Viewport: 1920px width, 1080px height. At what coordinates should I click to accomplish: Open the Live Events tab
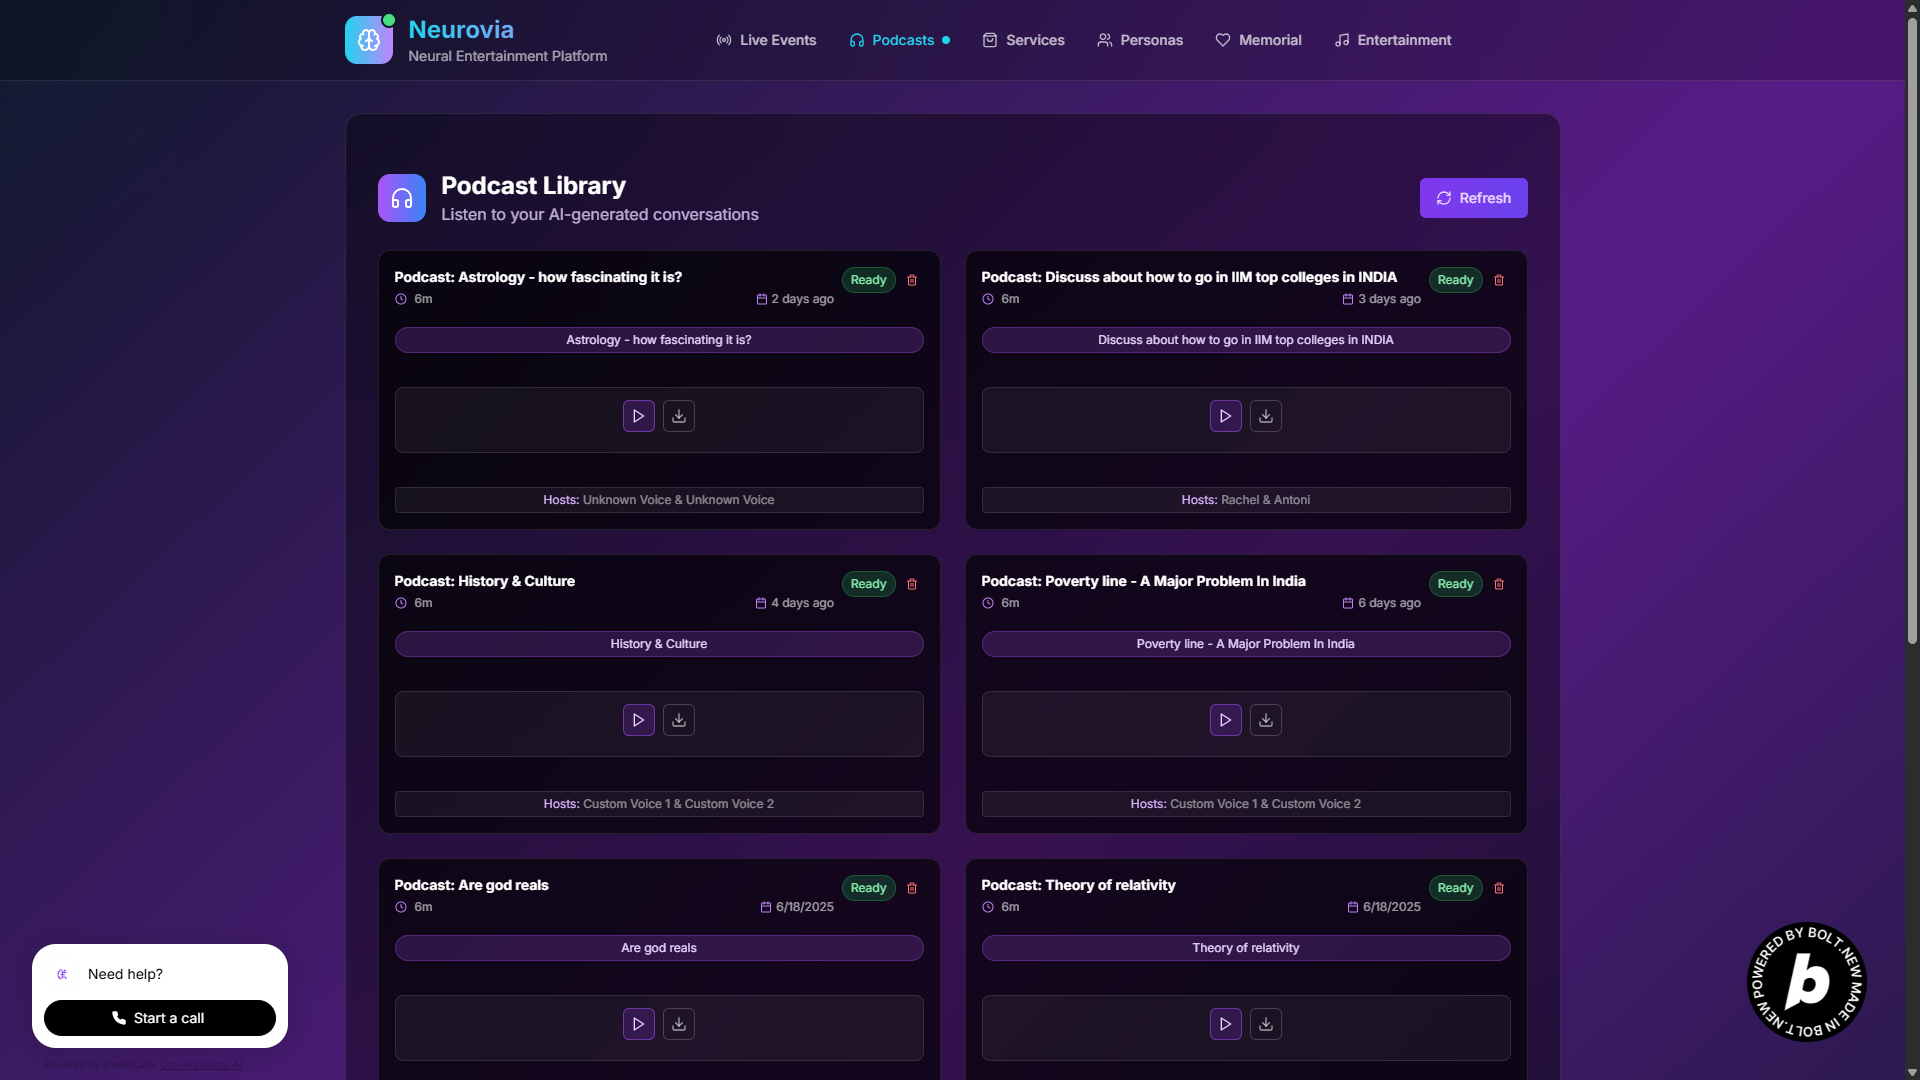pos(766,40)
